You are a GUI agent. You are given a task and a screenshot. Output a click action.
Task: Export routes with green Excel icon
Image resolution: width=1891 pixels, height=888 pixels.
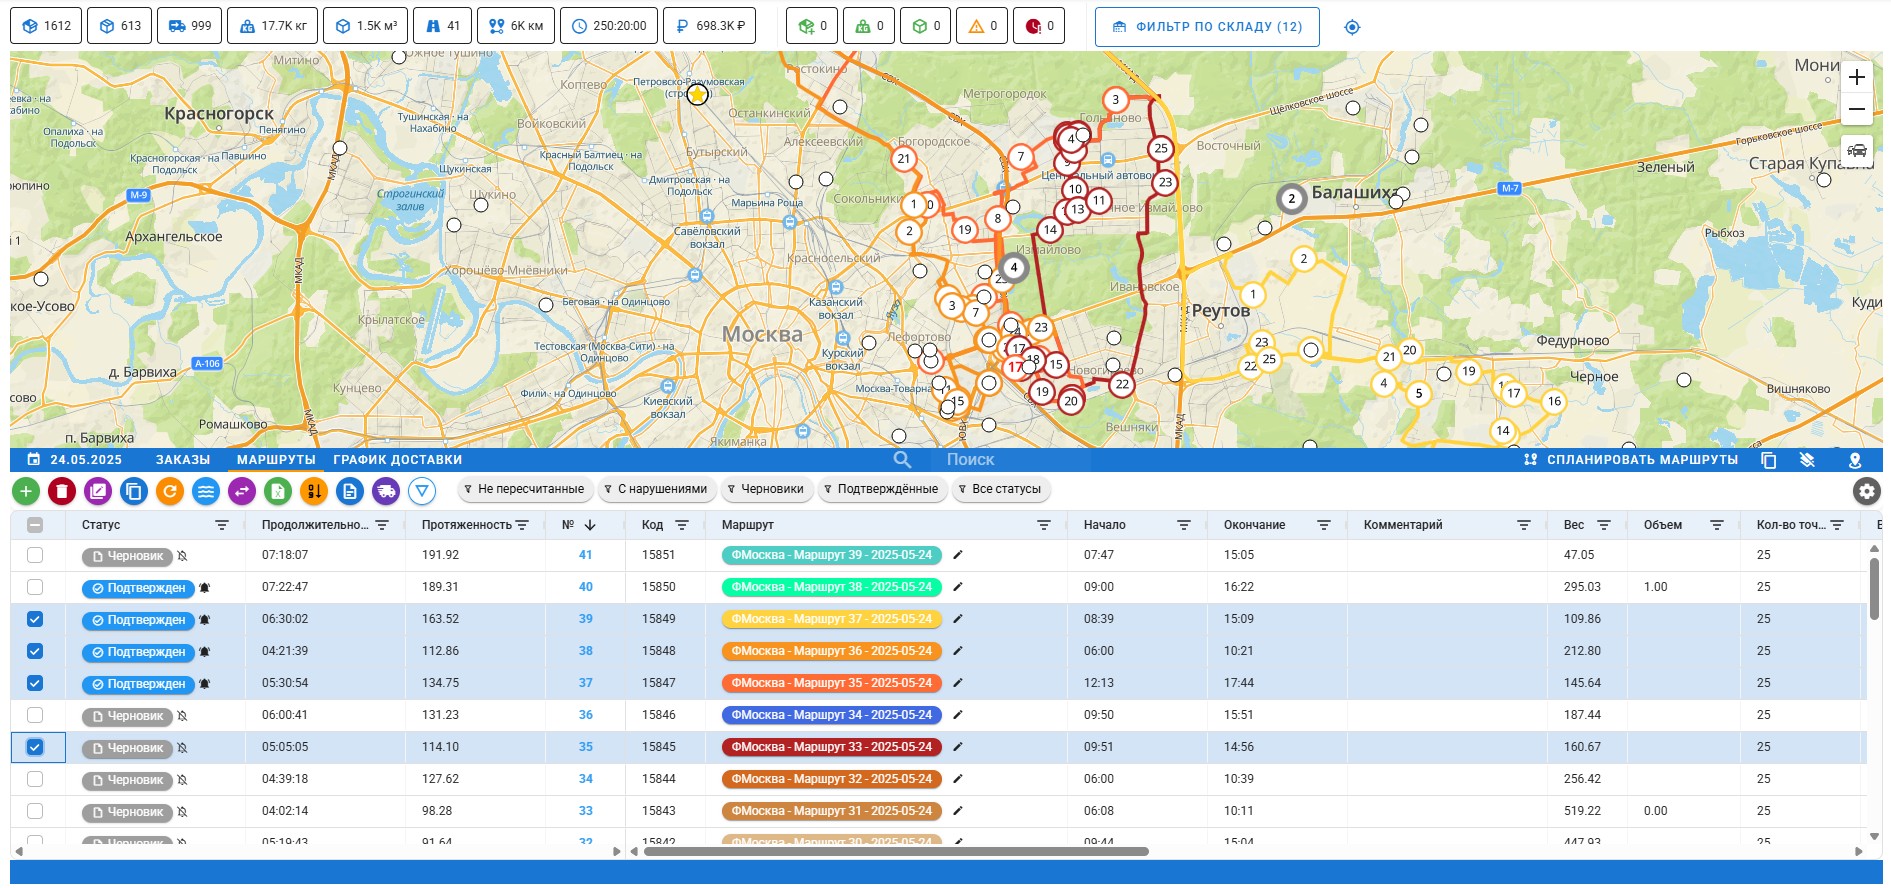click(x=278, y=491)
